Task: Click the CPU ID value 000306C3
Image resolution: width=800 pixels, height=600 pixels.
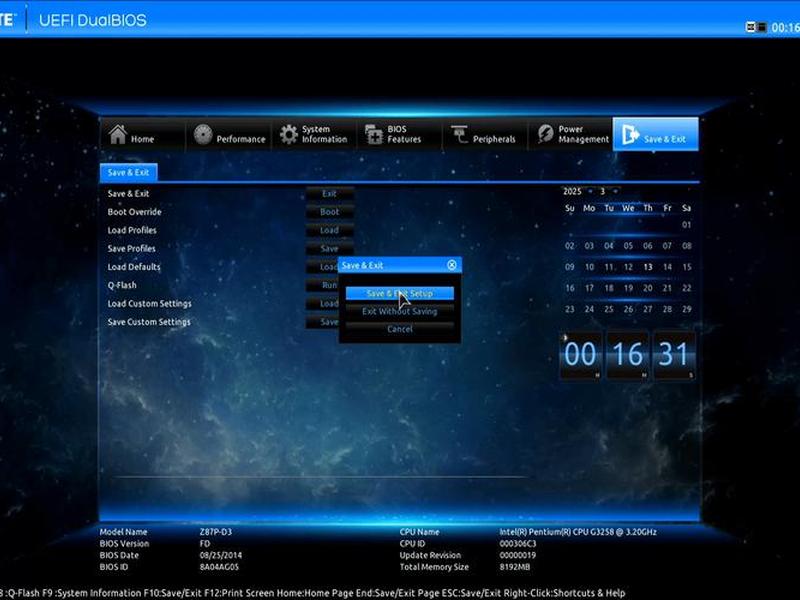Action: 518,543
